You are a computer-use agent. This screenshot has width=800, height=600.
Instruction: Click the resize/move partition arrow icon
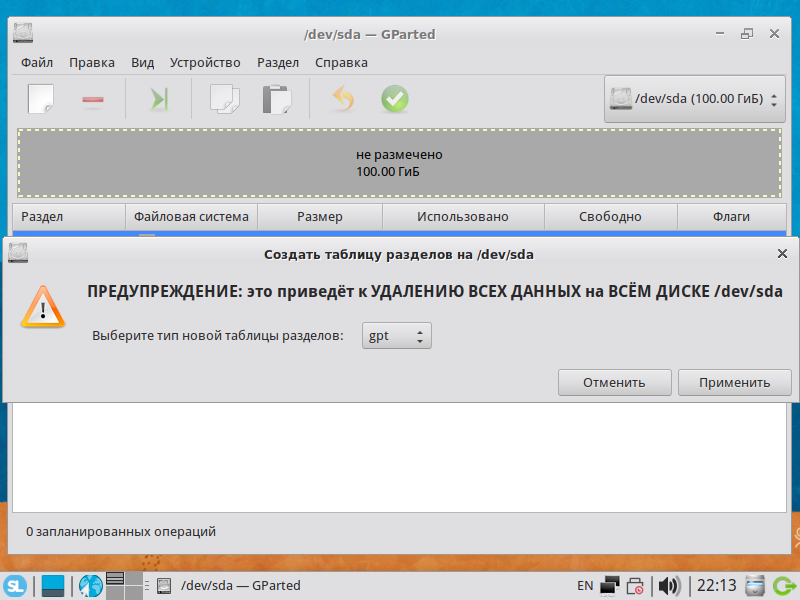click(159, 99)
